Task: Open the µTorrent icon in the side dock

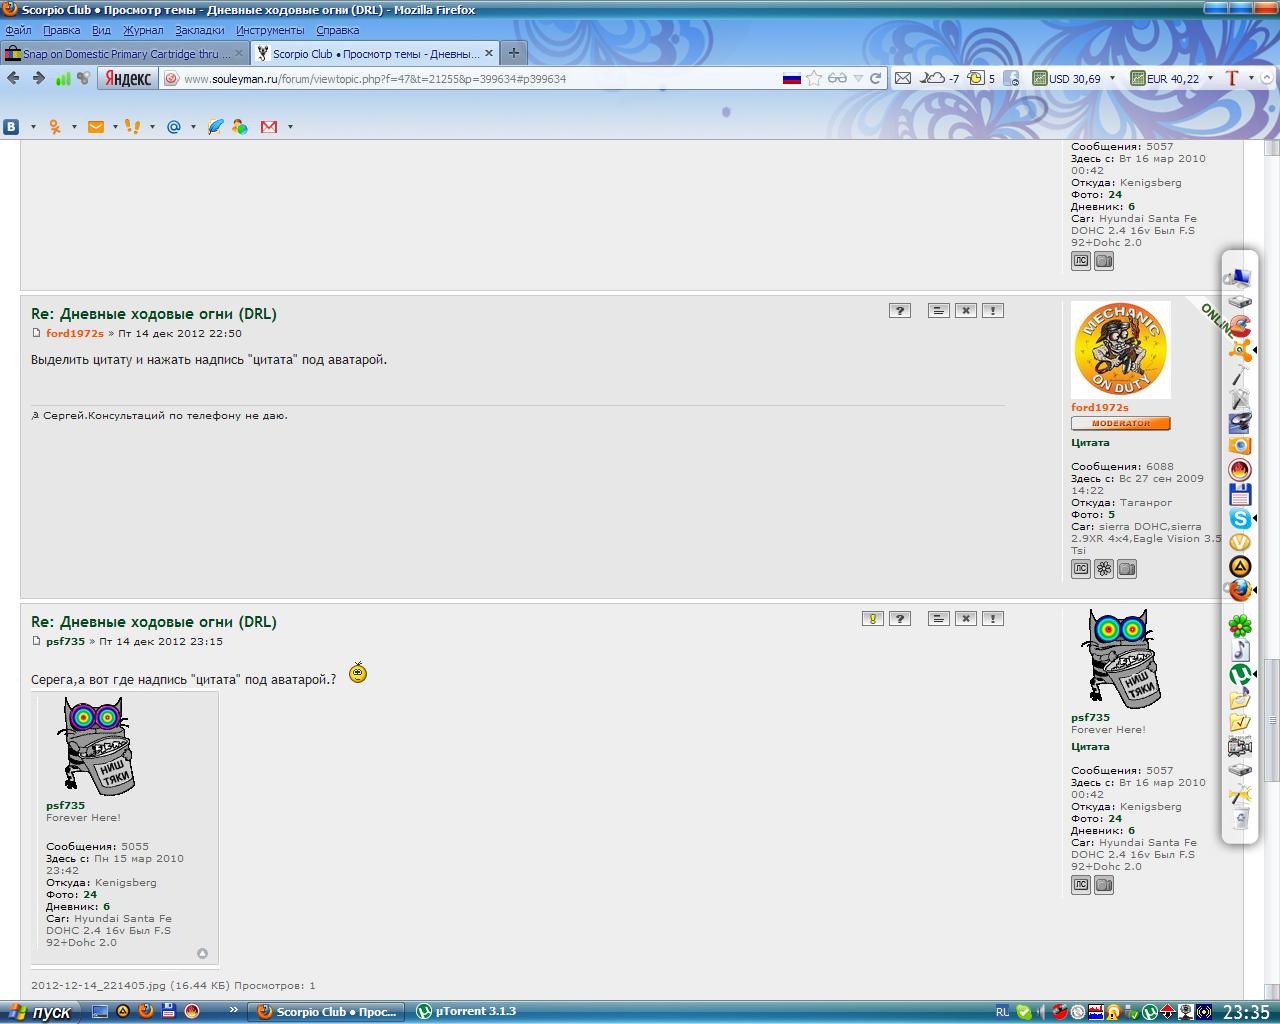Action: 1240,675
